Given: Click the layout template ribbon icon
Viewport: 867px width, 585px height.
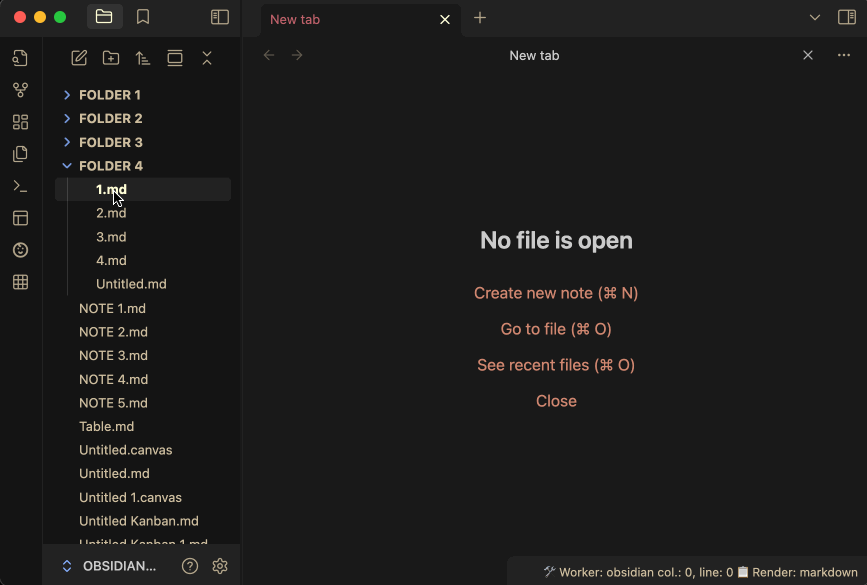Looking at the screenshot, I should [x=20, y=218].
